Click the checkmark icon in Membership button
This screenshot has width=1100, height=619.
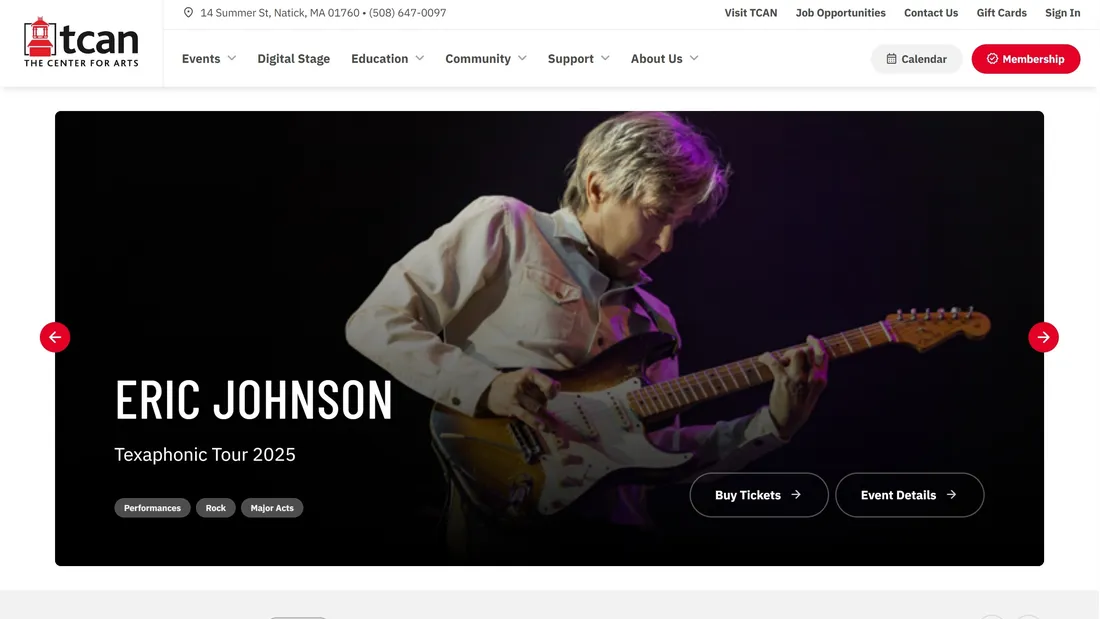(992, 59)
